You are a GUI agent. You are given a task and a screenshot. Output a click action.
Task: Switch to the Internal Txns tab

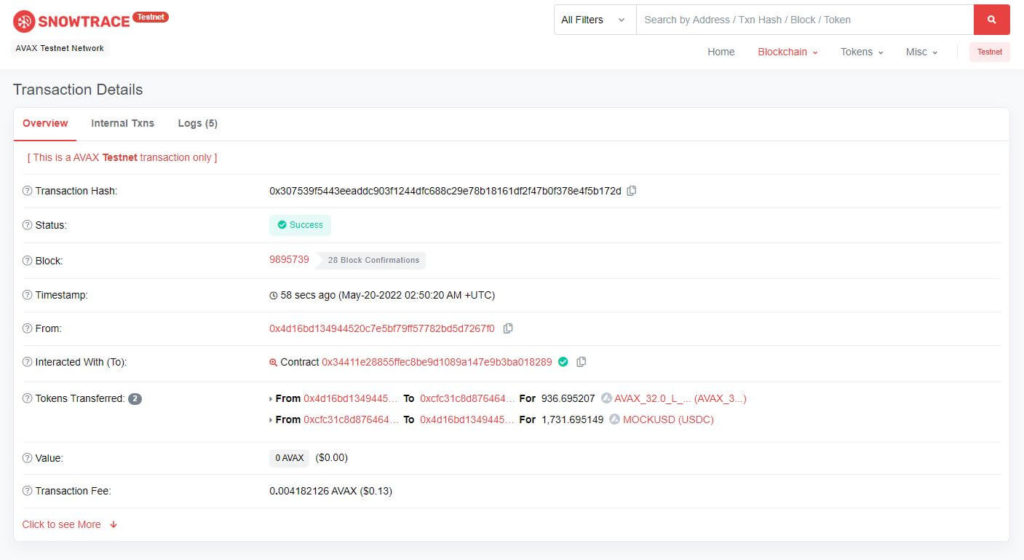tap(122, 123)
